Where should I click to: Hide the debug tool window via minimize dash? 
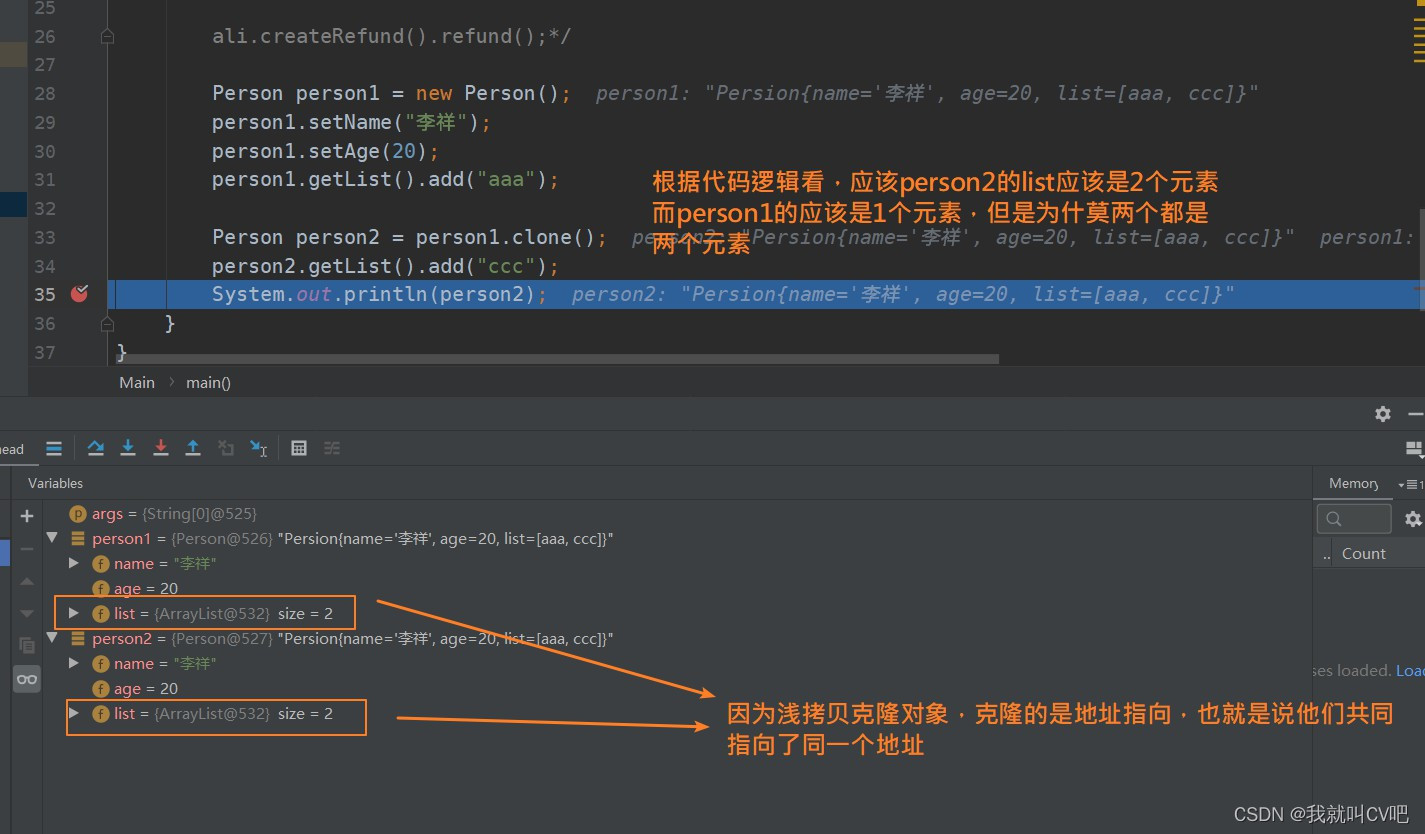1415,414
